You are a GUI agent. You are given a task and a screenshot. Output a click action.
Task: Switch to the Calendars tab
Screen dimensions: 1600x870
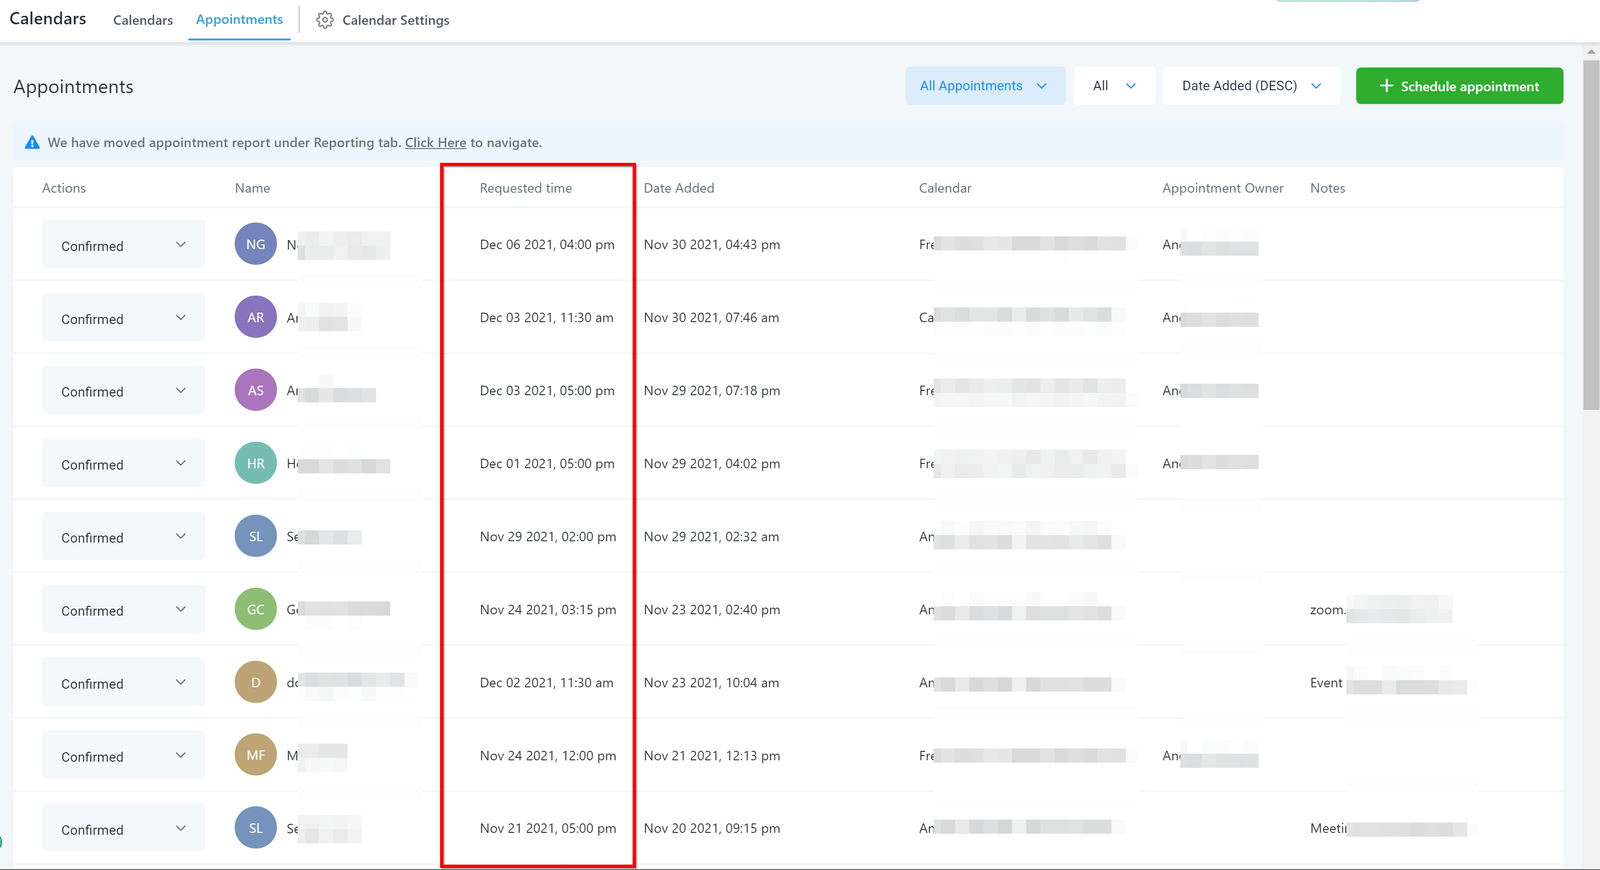(x=143, y=20)
